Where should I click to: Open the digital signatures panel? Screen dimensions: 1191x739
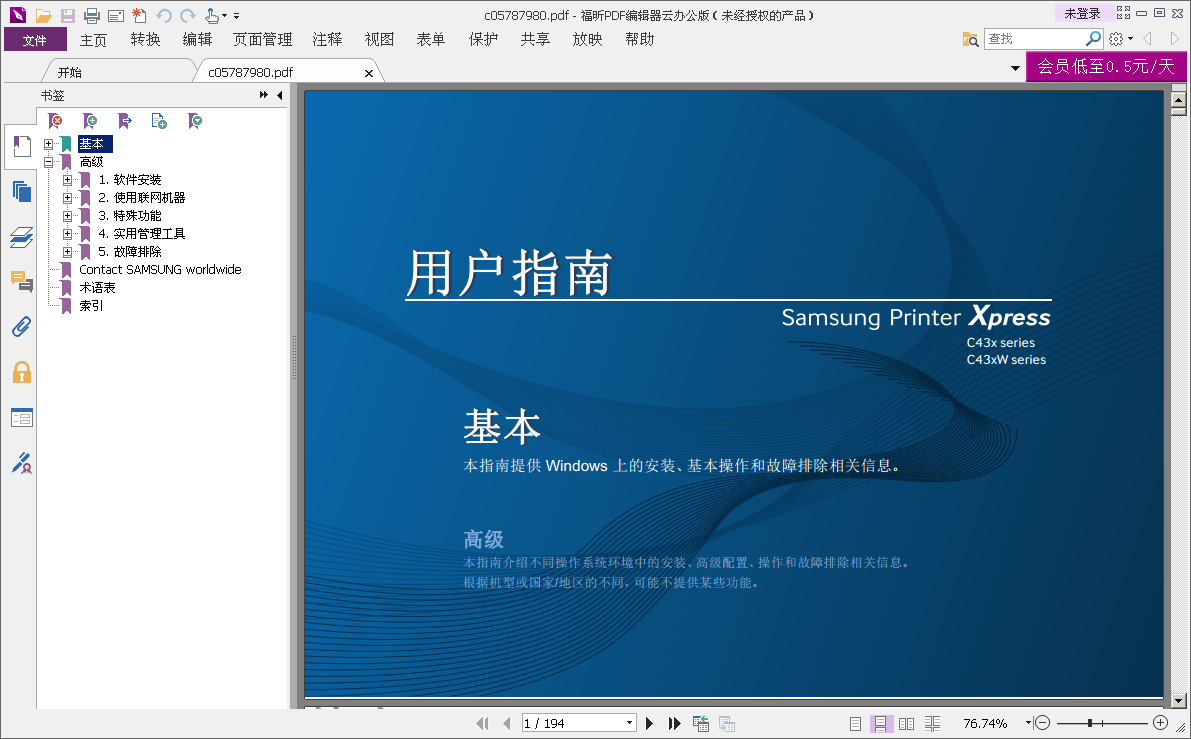tap(21, 463)
